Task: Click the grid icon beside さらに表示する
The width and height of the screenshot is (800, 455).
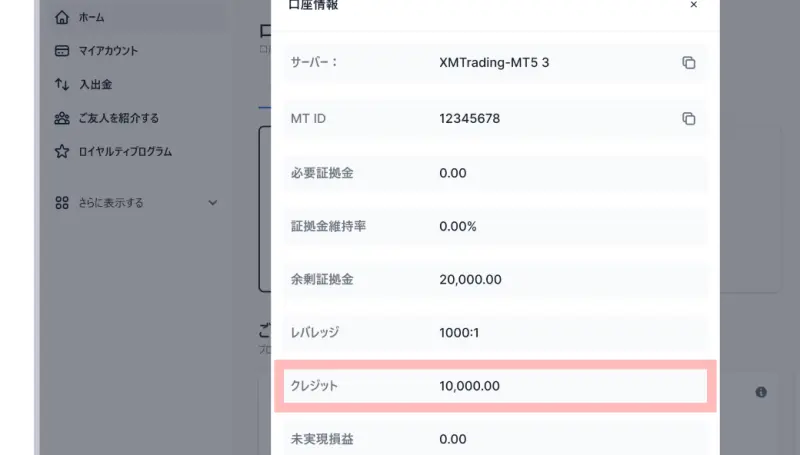Action: click(x=62, y=203)
